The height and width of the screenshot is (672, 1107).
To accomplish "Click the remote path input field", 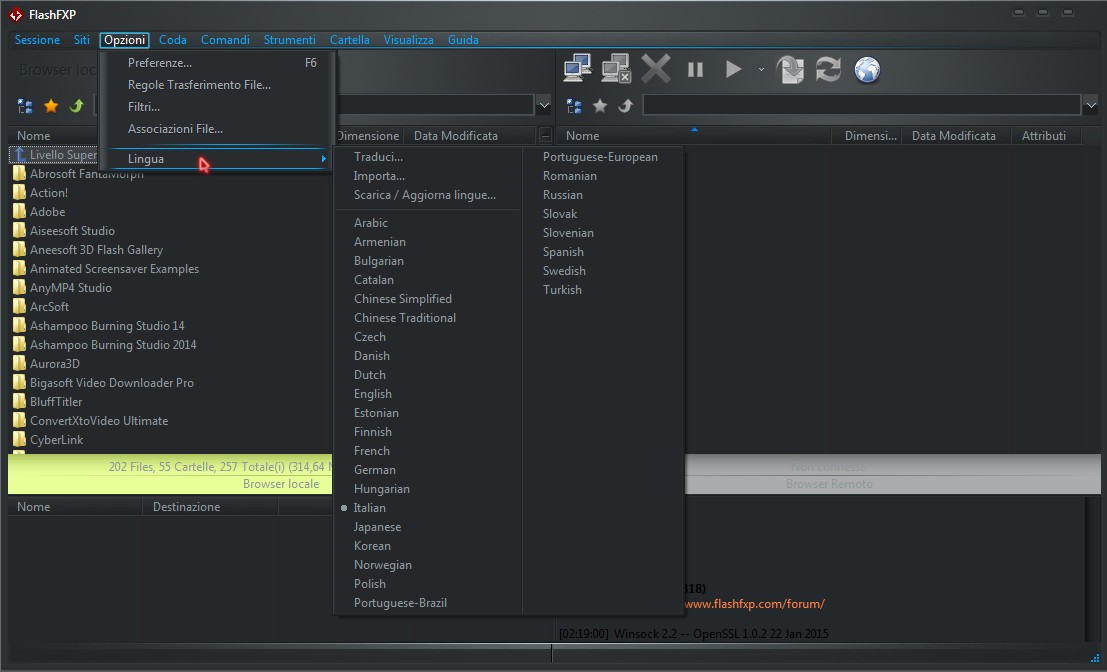I will pos(861,105).
